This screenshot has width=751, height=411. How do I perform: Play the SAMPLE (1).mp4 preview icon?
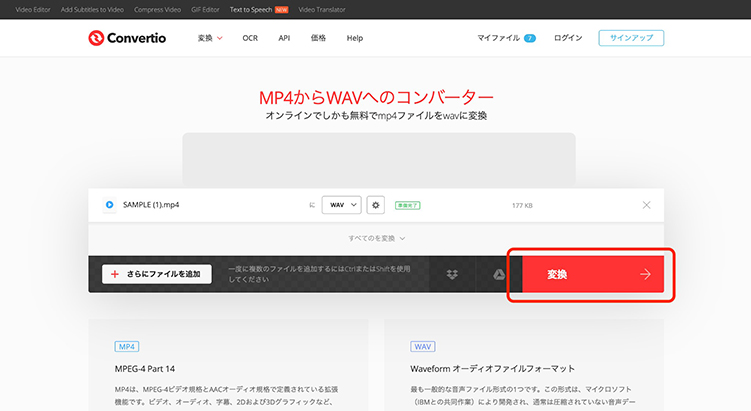[x=110, y=205]
